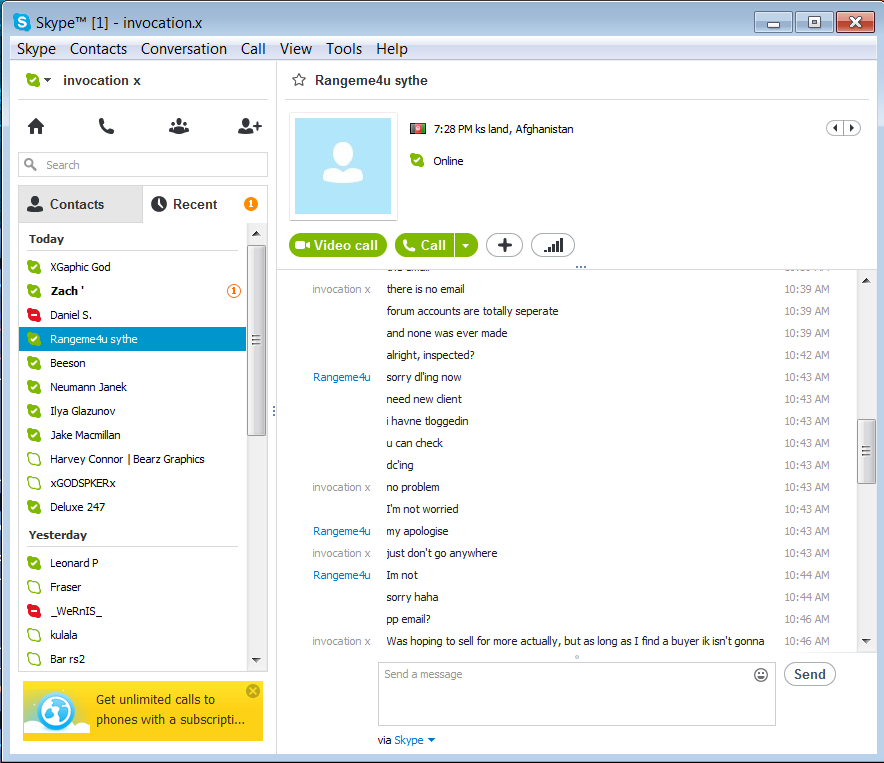
Task: Open the Conversation menu
Action: pos(184,49)
